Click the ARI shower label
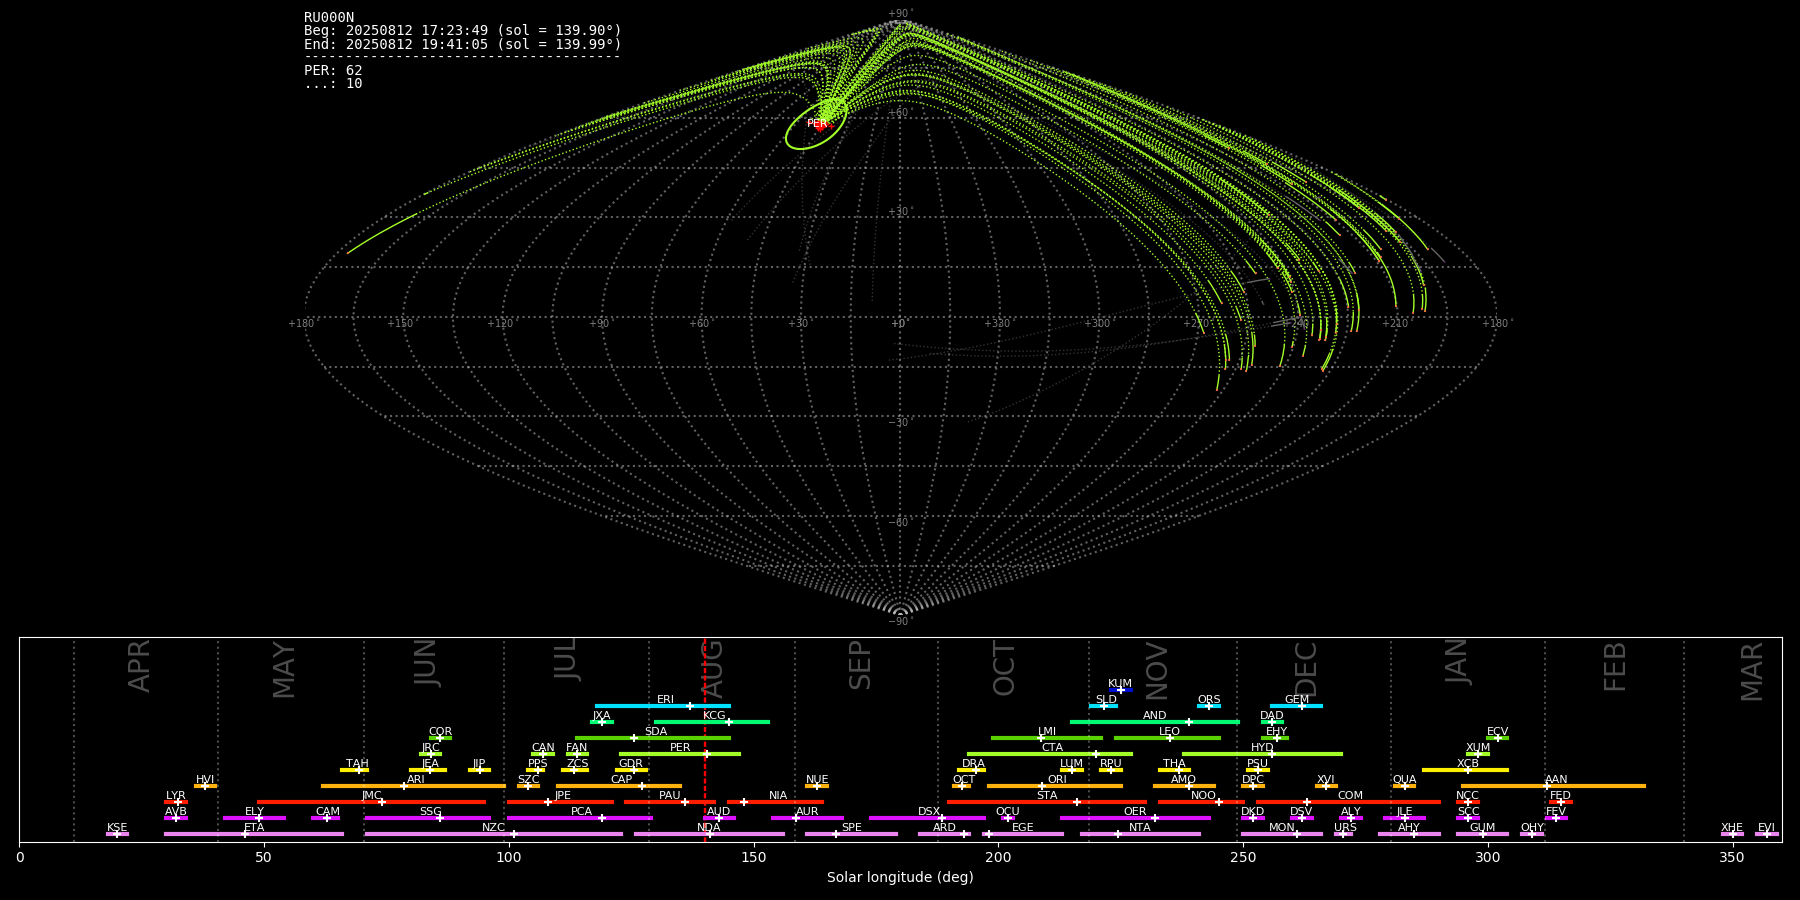Viewport: 1800px width, 900px height. pos(415,779)
